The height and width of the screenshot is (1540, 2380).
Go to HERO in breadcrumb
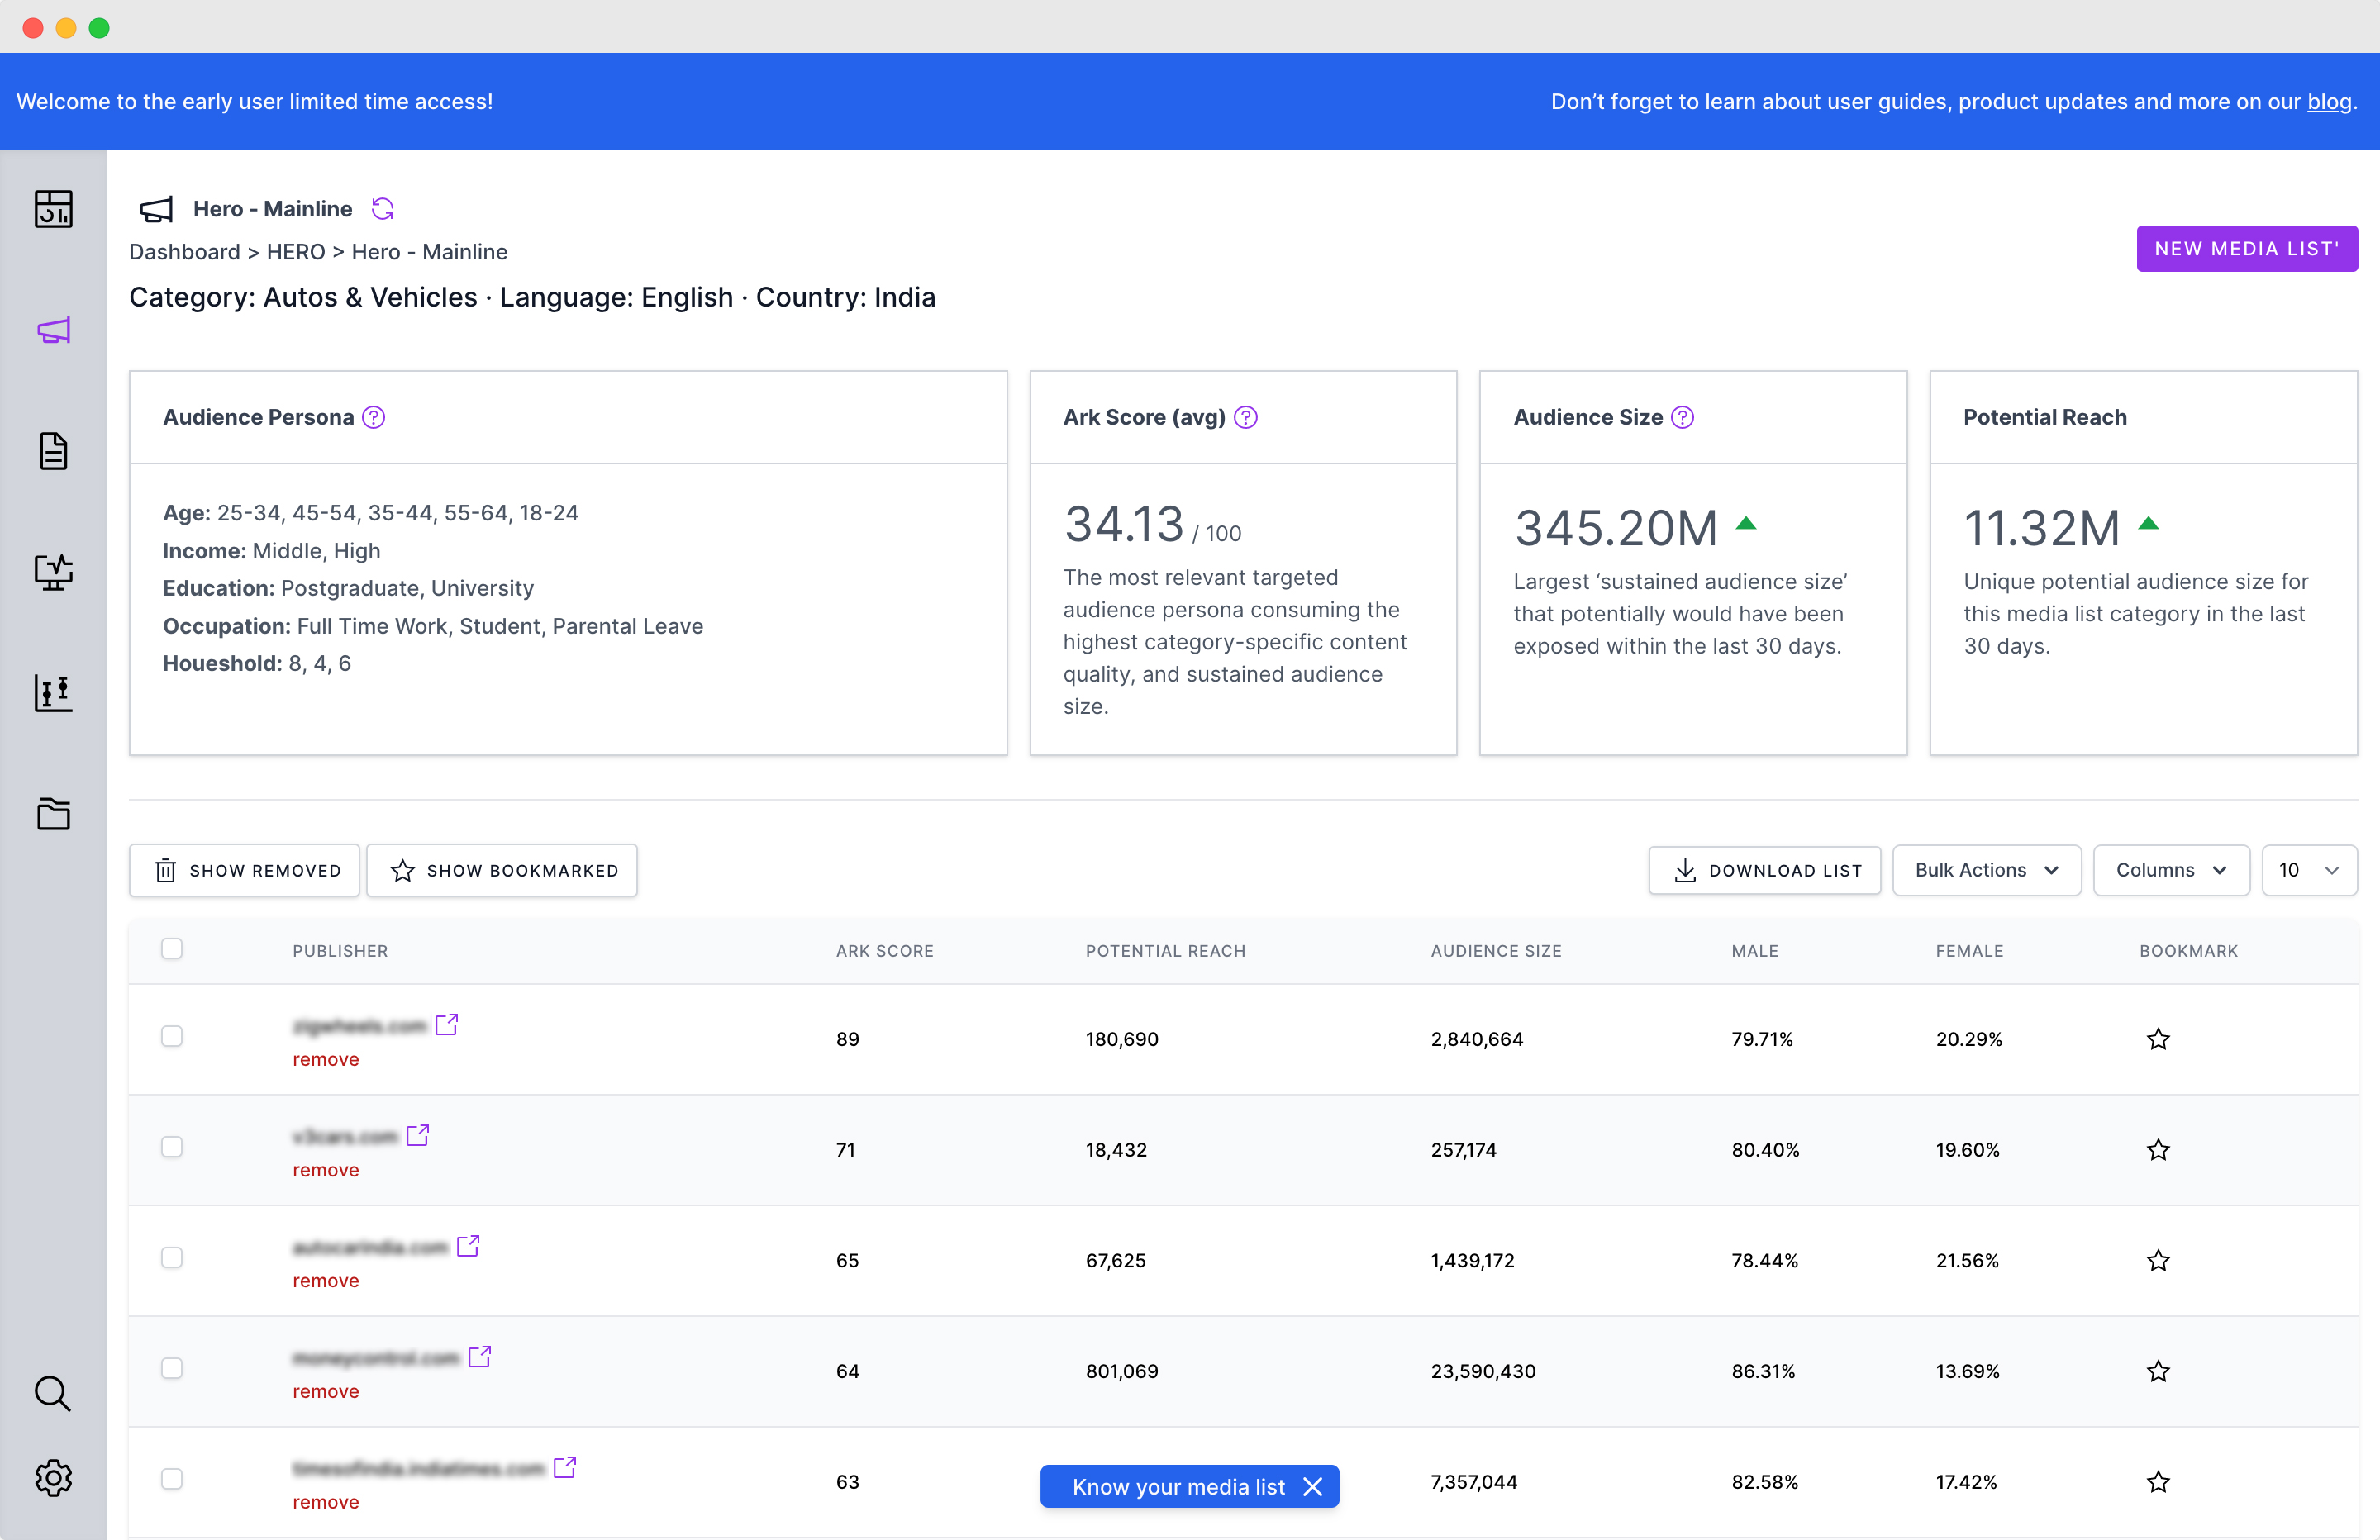pyautogui.click(x=295, y=252)
